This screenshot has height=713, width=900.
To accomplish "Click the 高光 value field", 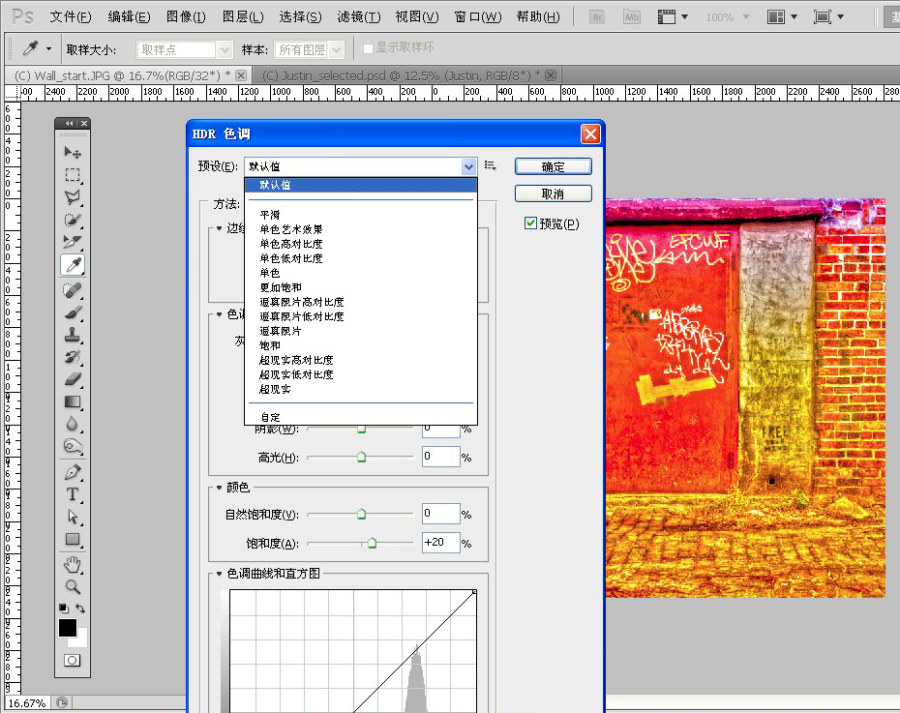I will pyautogui.click(x=441, y=456).
